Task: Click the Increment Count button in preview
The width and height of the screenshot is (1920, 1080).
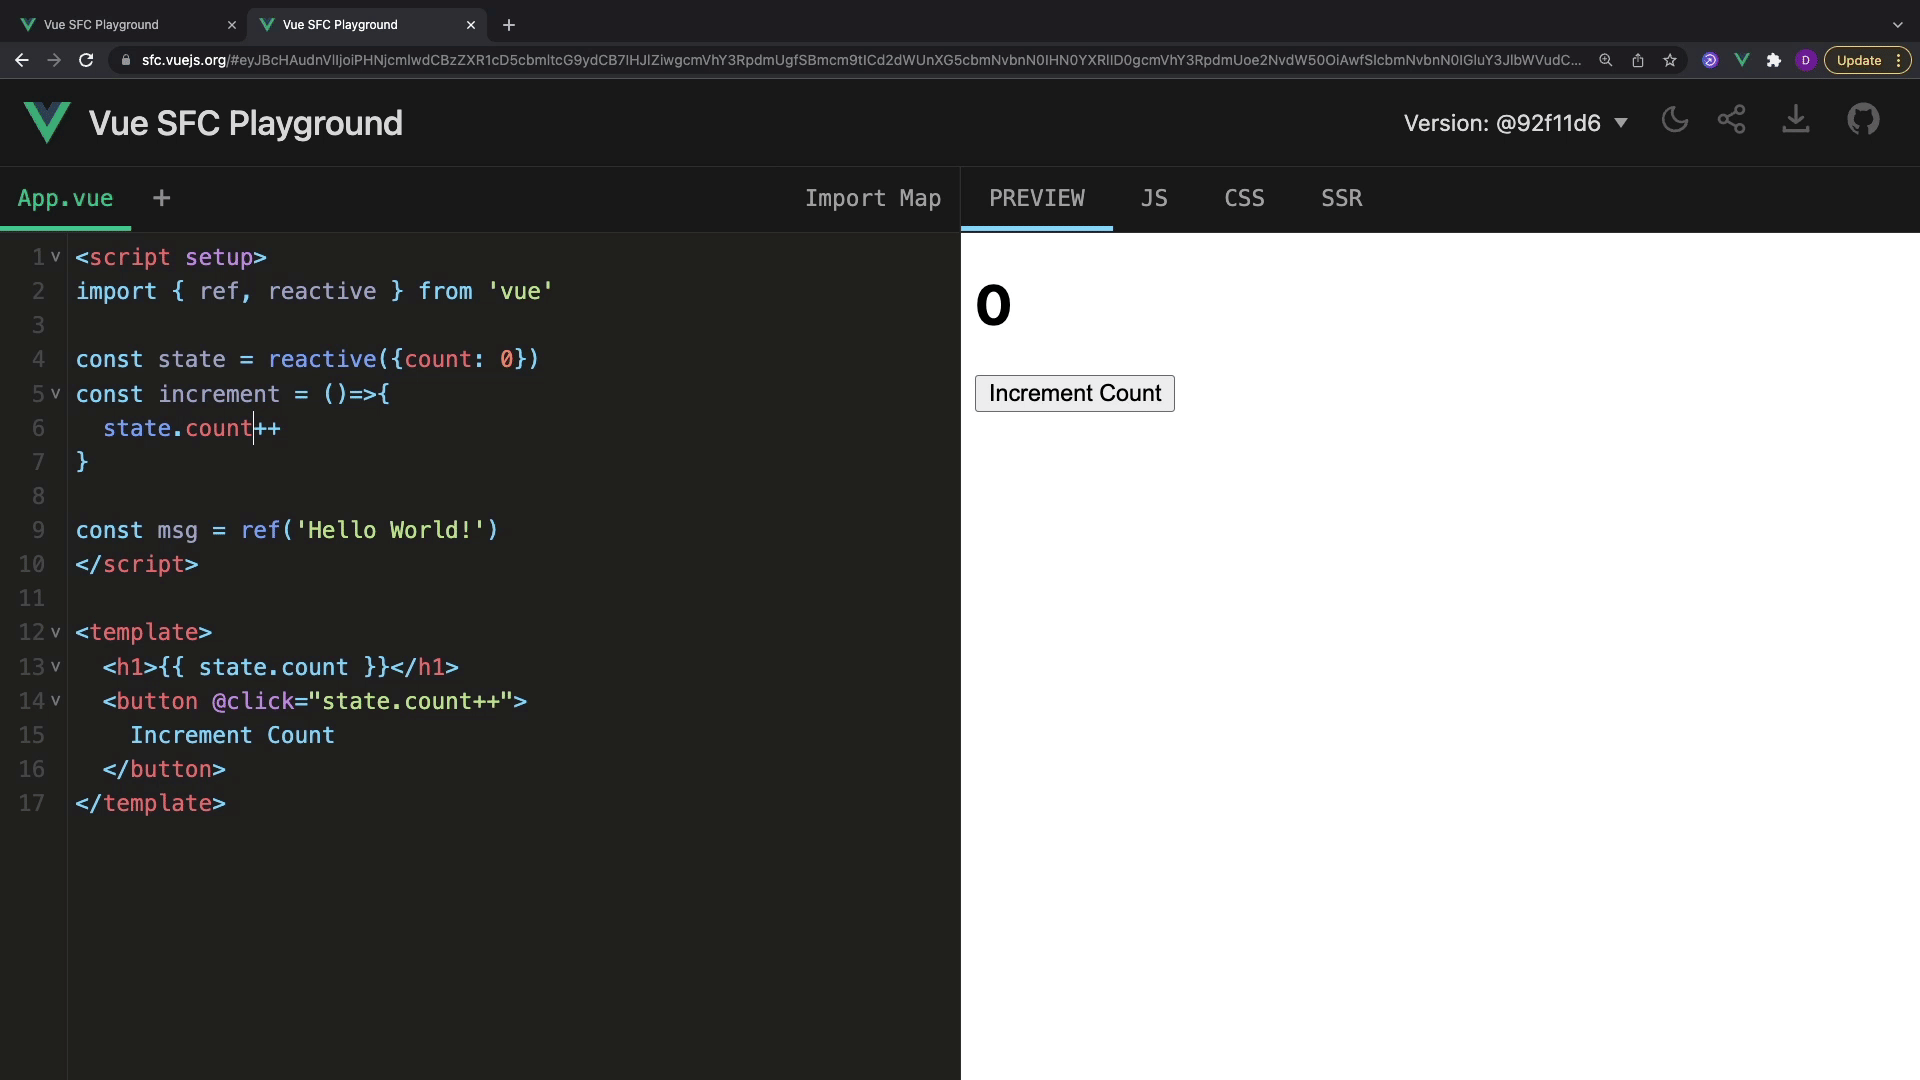Action: click(x=1075, y=393)
